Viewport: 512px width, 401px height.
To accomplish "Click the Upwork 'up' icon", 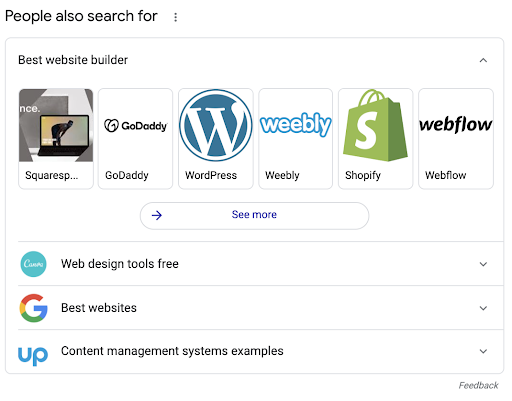I will tap(33, 356).
